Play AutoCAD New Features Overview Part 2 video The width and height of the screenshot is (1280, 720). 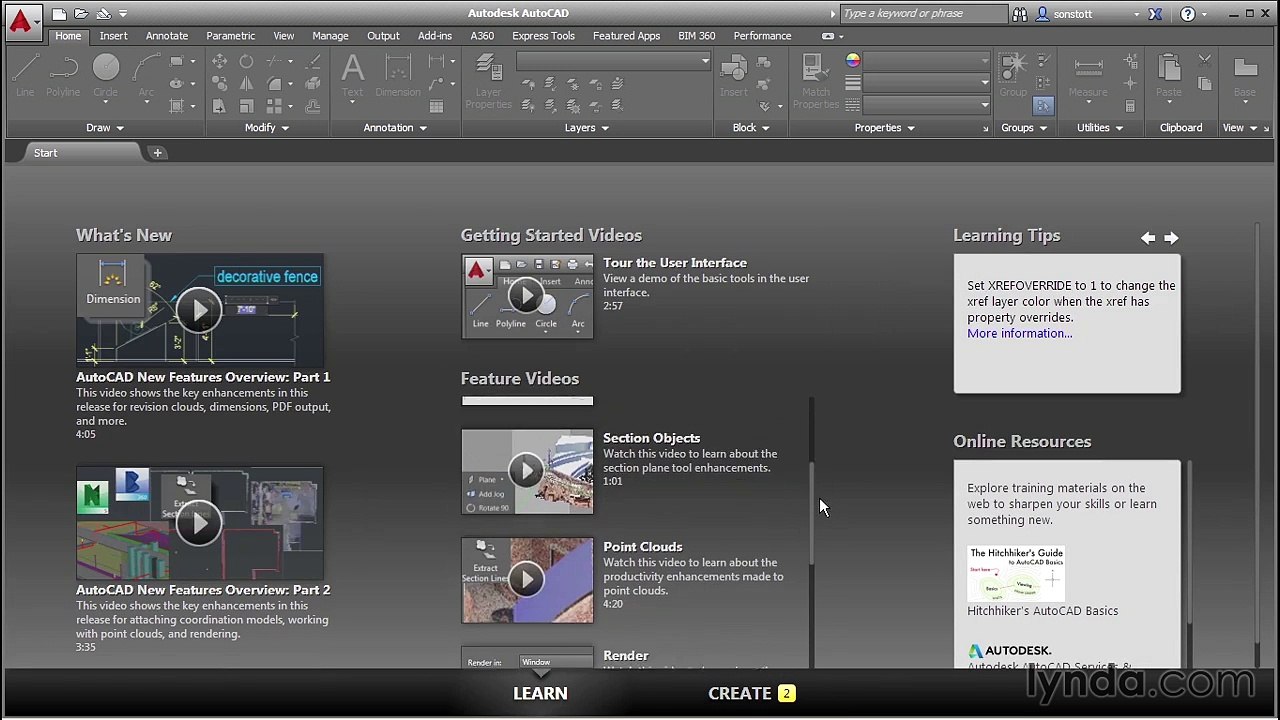click(200, 523)
